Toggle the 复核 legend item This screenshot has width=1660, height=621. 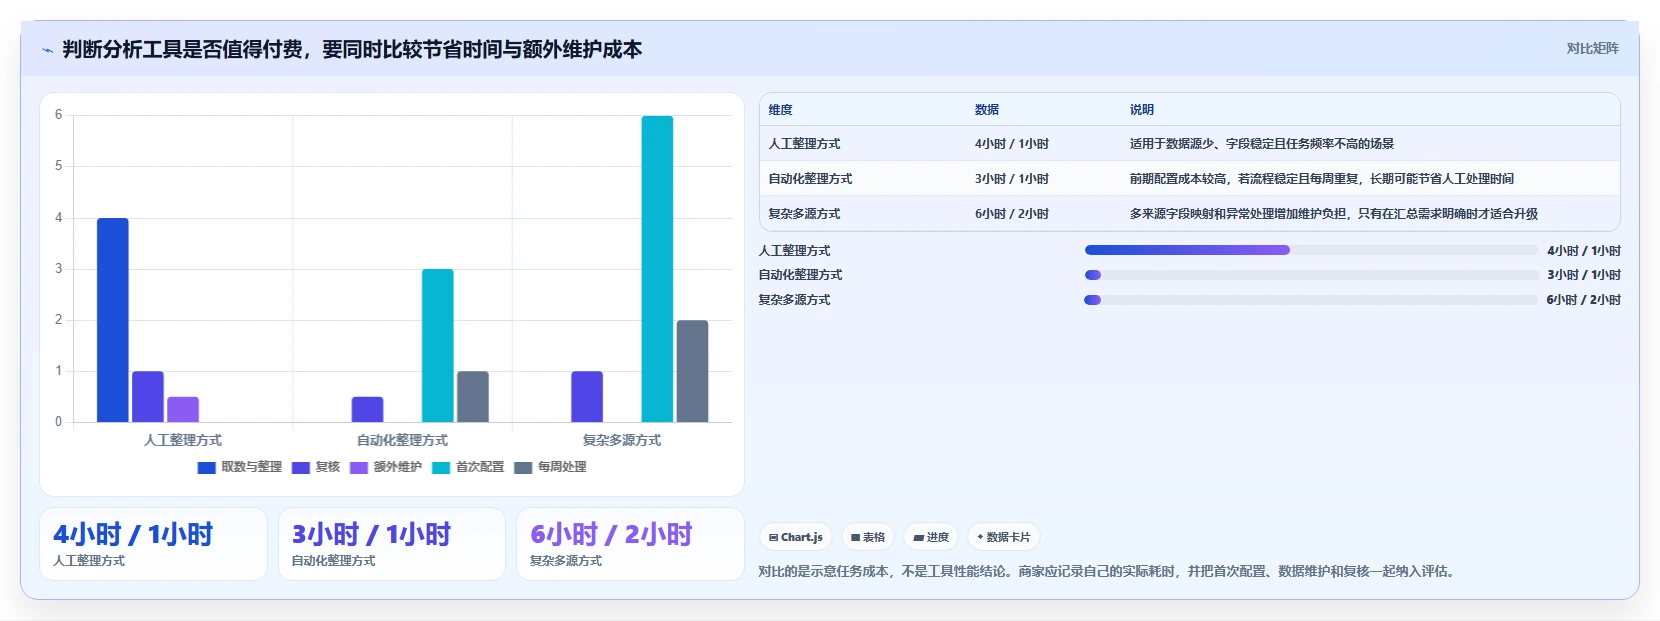316,467
